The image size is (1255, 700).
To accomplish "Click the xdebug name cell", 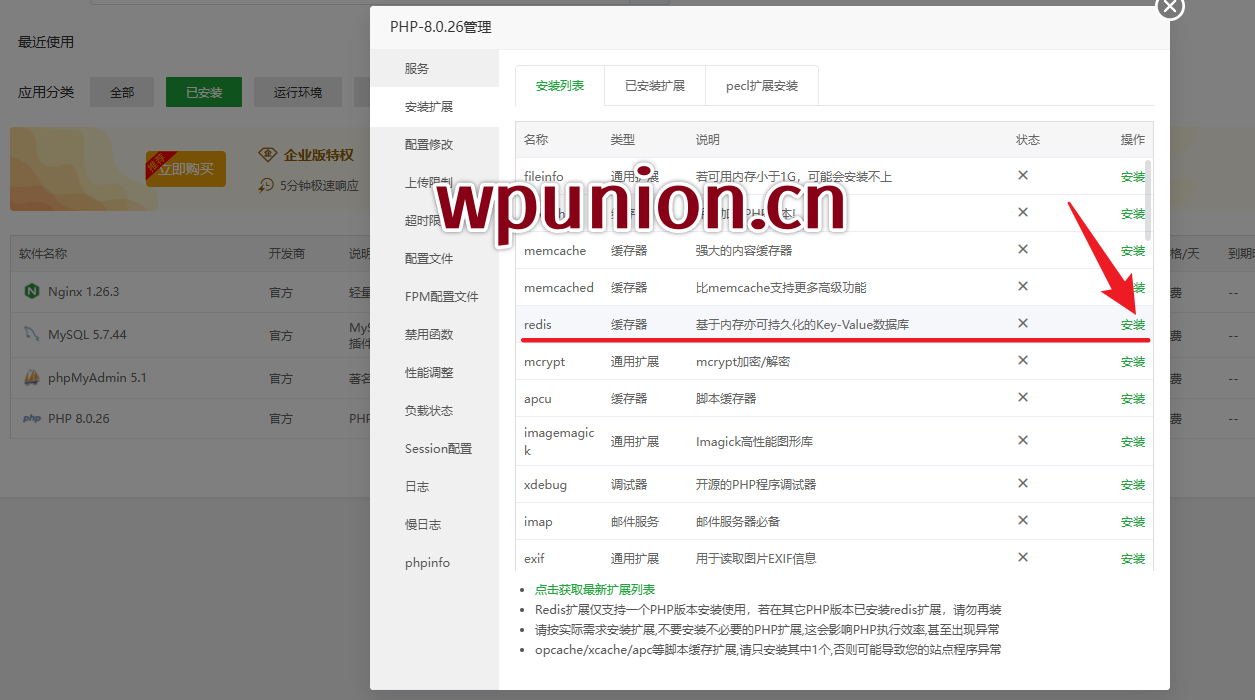I will [545, 485].
